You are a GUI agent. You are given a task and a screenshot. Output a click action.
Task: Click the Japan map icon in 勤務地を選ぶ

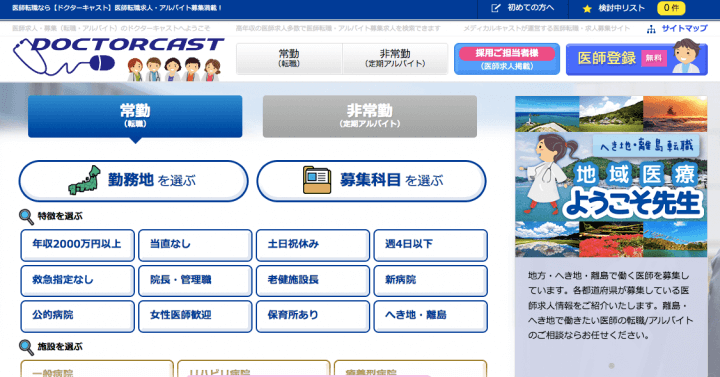click(x=85, y=180)
